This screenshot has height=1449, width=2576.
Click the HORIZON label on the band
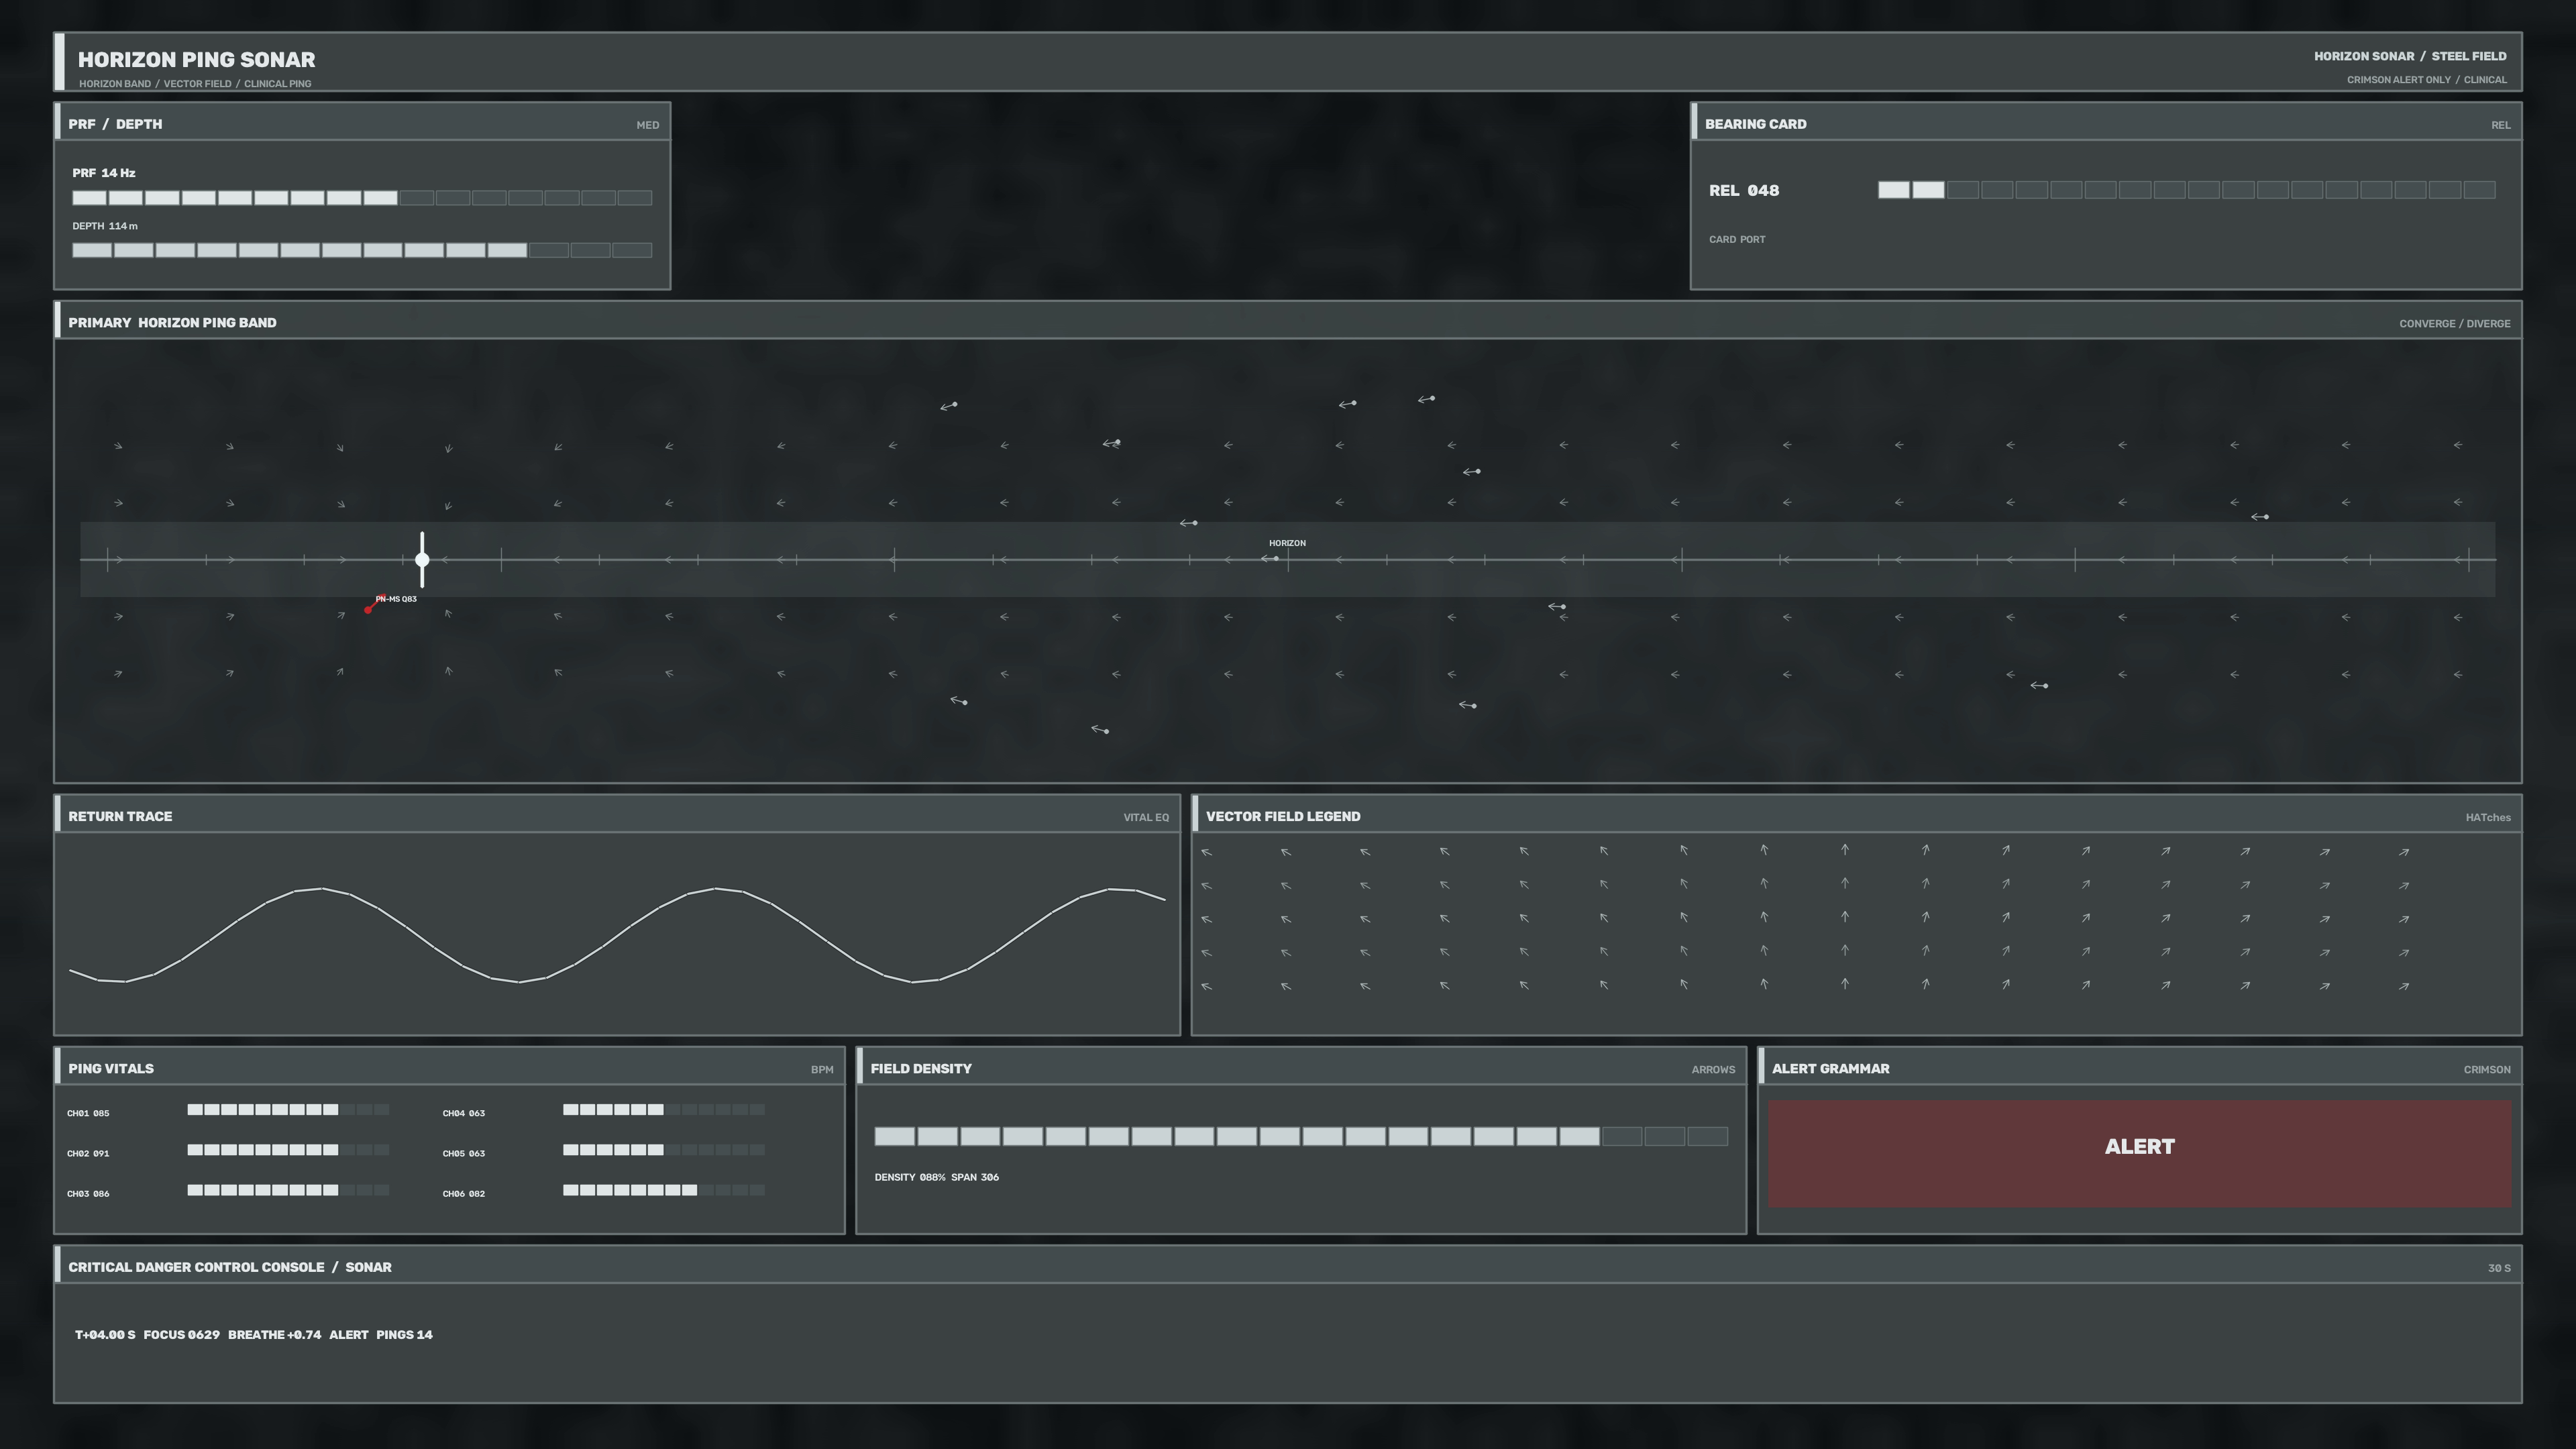[x=1287, y=543]
